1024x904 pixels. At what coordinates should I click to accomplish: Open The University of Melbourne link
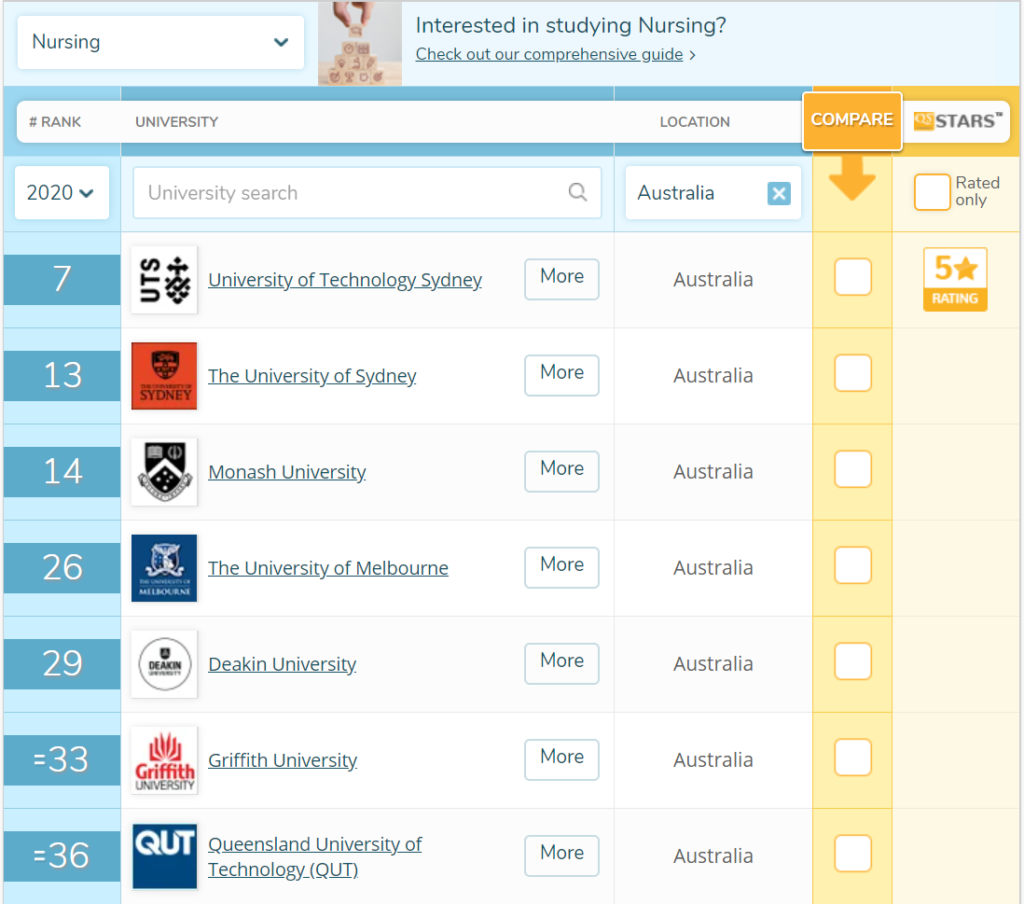pos(328,568)
